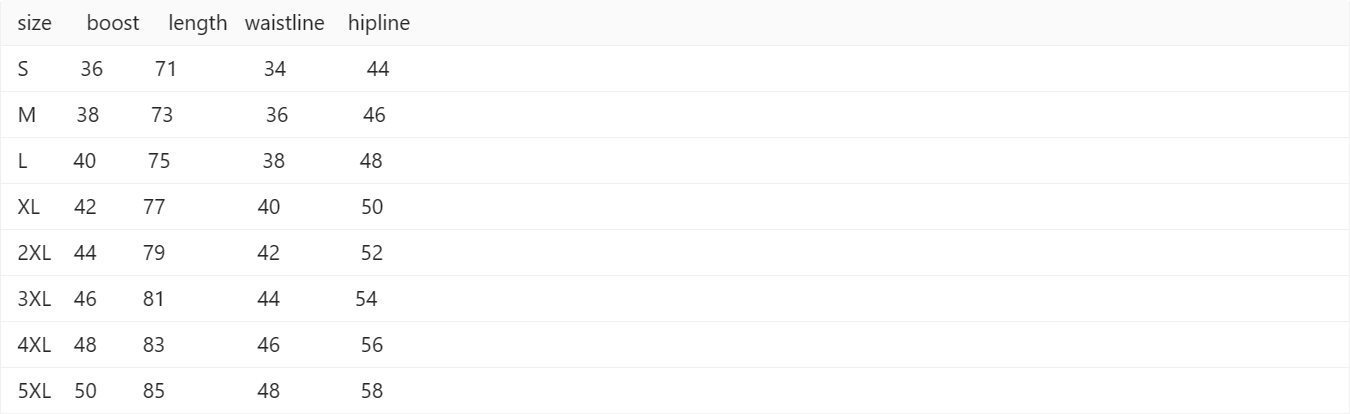
Task: Click the "size" column header
Action: [x=35, y=23]
